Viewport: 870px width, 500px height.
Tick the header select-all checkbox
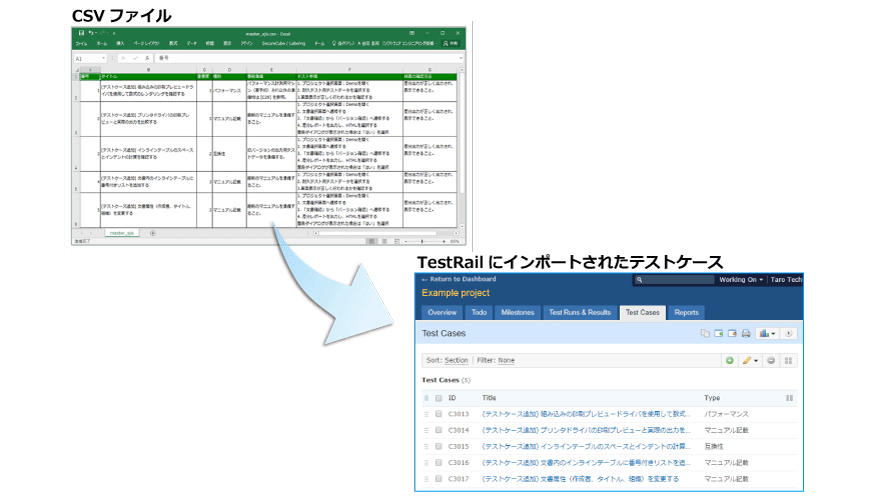pos(438,398)
